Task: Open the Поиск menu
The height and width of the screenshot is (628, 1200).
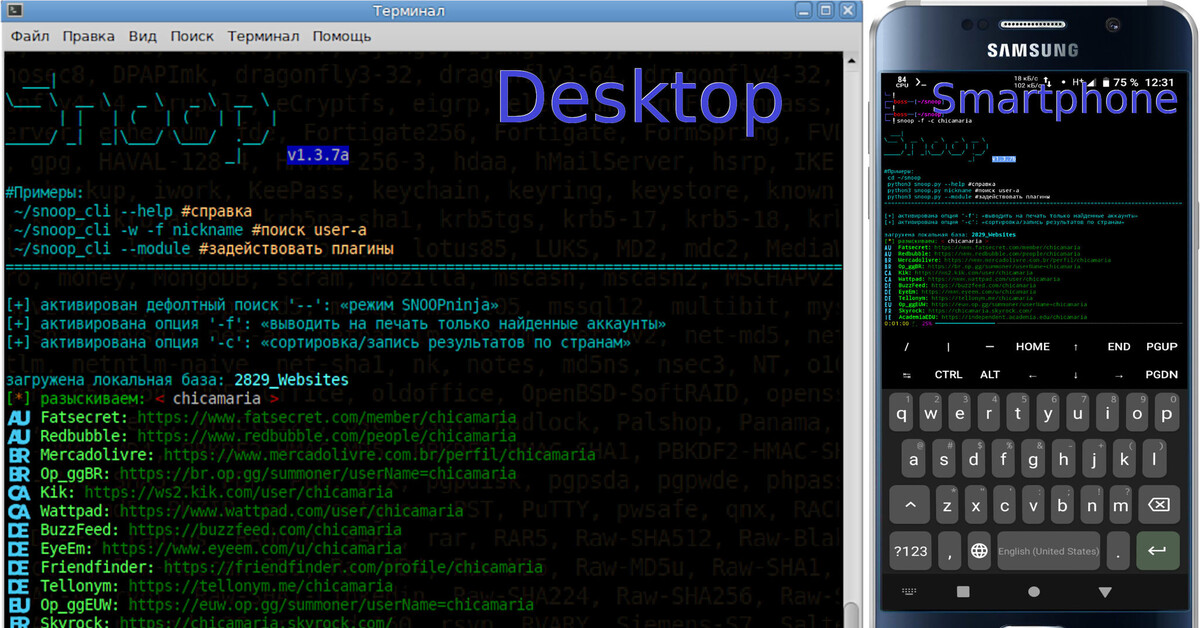Action: [x=192, y=36]
